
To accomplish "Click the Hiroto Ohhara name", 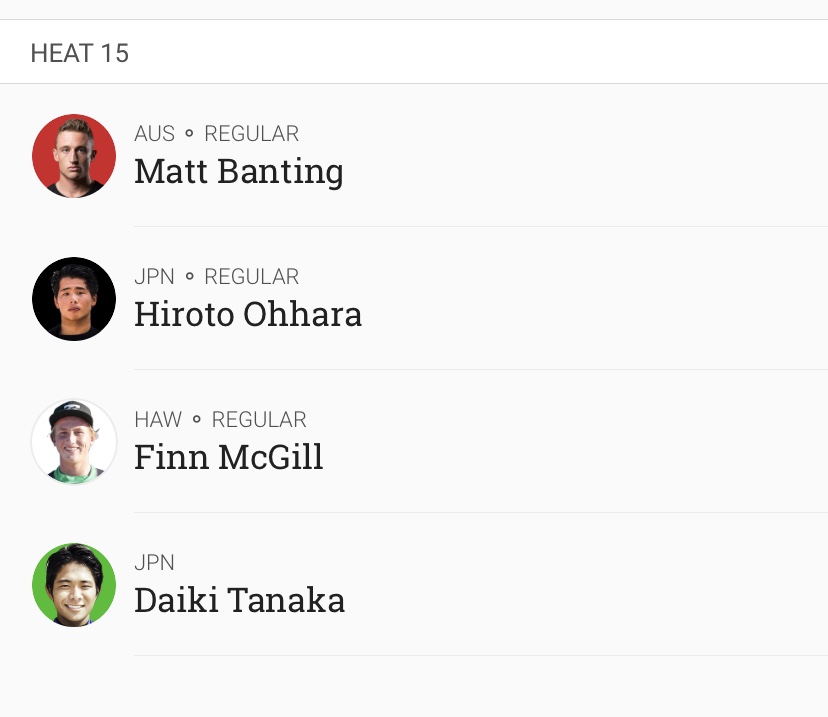I will 248,314.
